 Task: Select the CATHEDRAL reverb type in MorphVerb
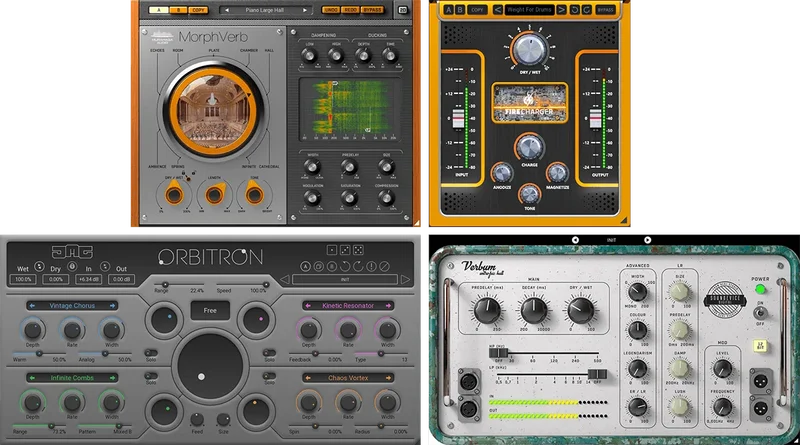(269, 167)
